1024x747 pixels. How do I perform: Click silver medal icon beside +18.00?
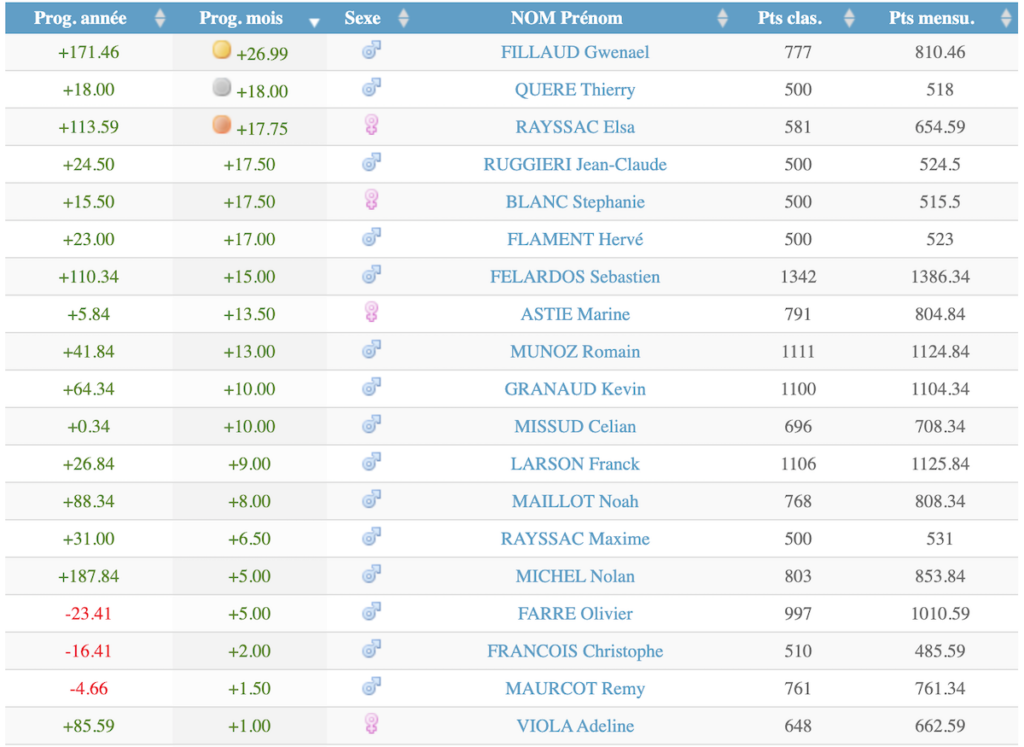222,87
